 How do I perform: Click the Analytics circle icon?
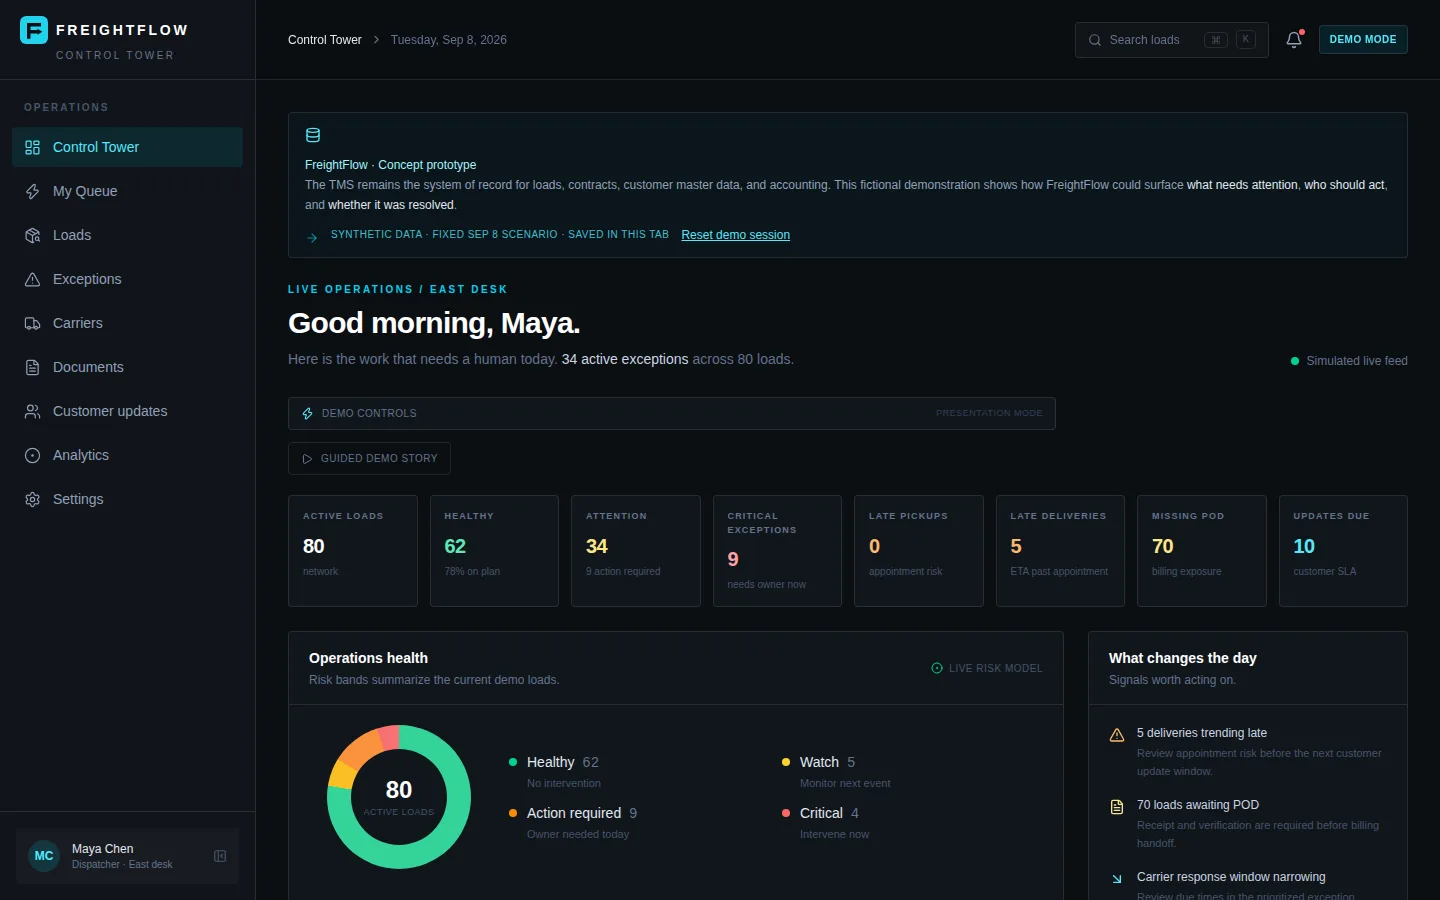[x=32, y=455]
